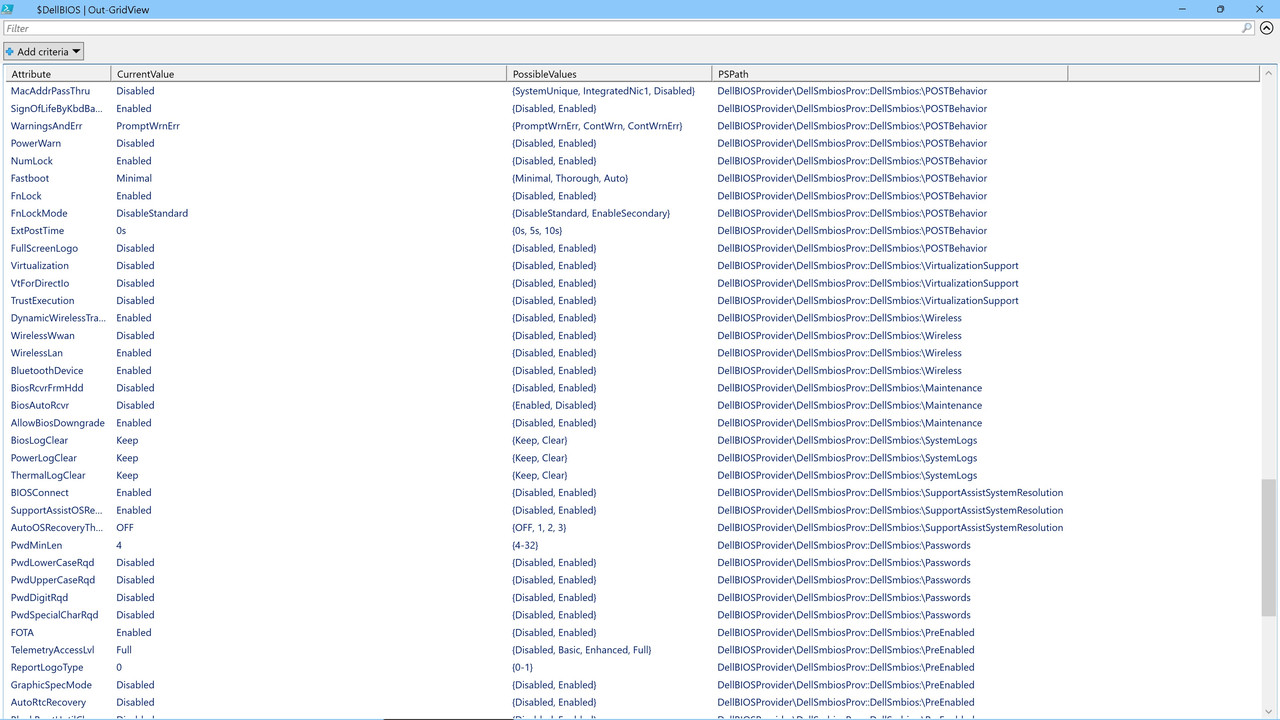Select the BluetoothDevice row
The image size is (1280, 720).
[632, 371]
